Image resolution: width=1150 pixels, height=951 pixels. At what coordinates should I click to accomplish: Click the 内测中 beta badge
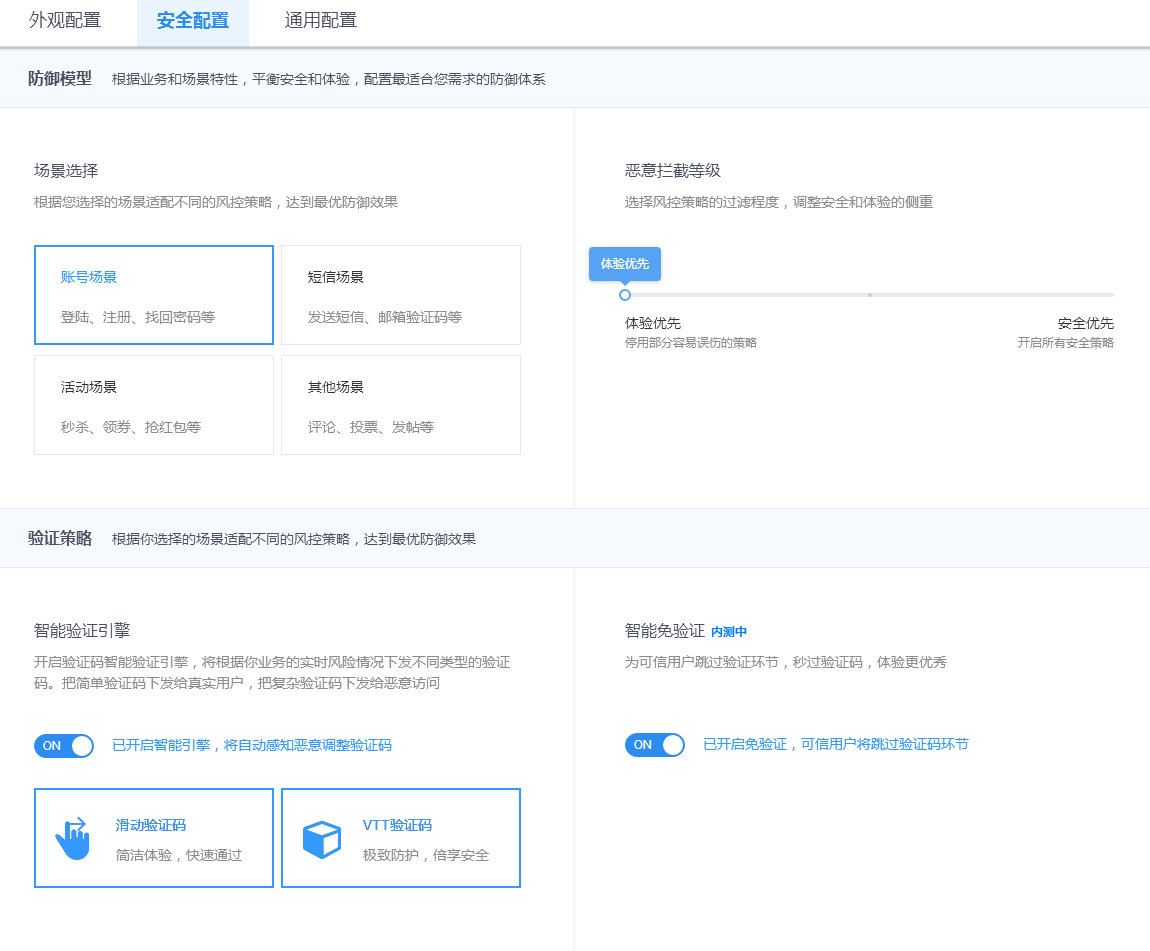tap(729, 632)
